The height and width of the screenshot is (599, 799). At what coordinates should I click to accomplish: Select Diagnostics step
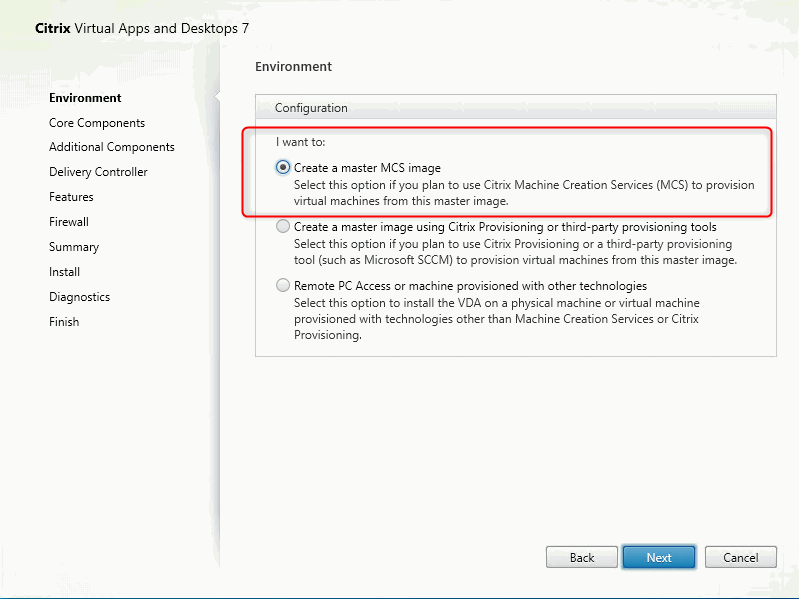[79, 296]
